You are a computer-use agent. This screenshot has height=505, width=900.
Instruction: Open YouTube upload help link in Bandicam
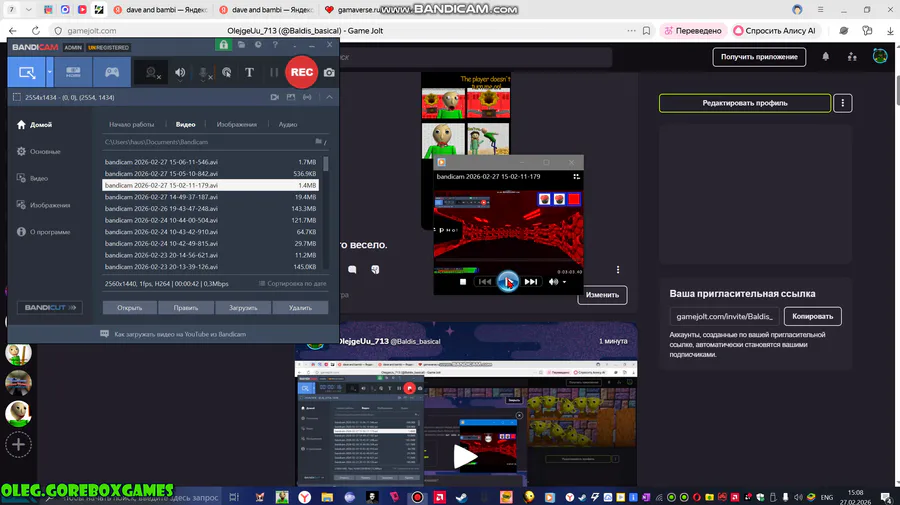click(173, 334)
